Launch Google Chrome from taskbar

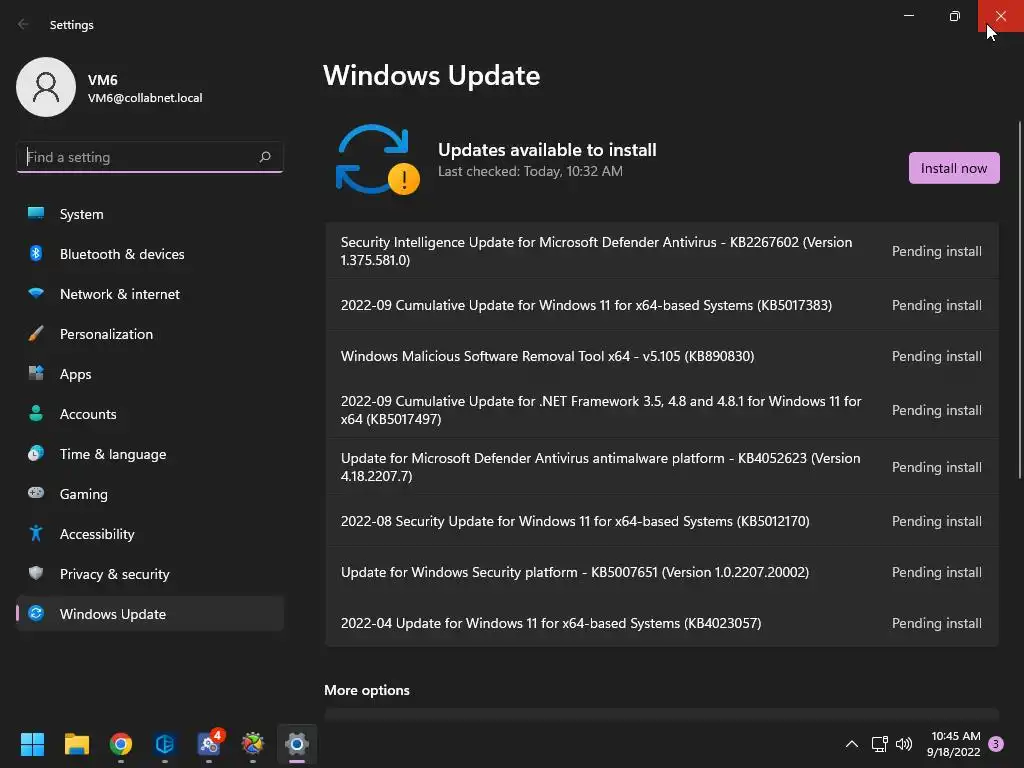pyautogui.click(x=121, y=744)
